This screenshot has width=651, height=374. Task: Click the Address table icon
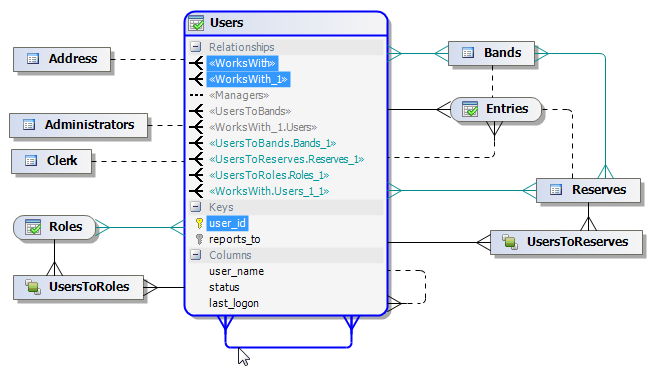[33, 59]
